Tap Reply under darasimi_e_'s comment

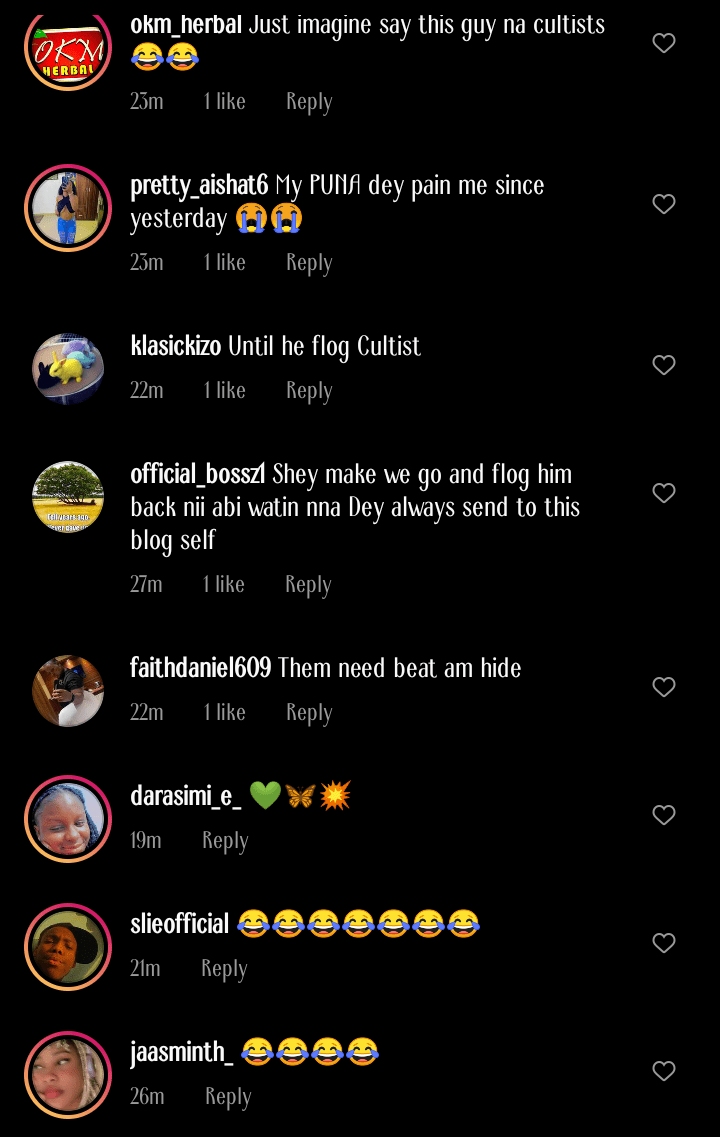(225, 841)
